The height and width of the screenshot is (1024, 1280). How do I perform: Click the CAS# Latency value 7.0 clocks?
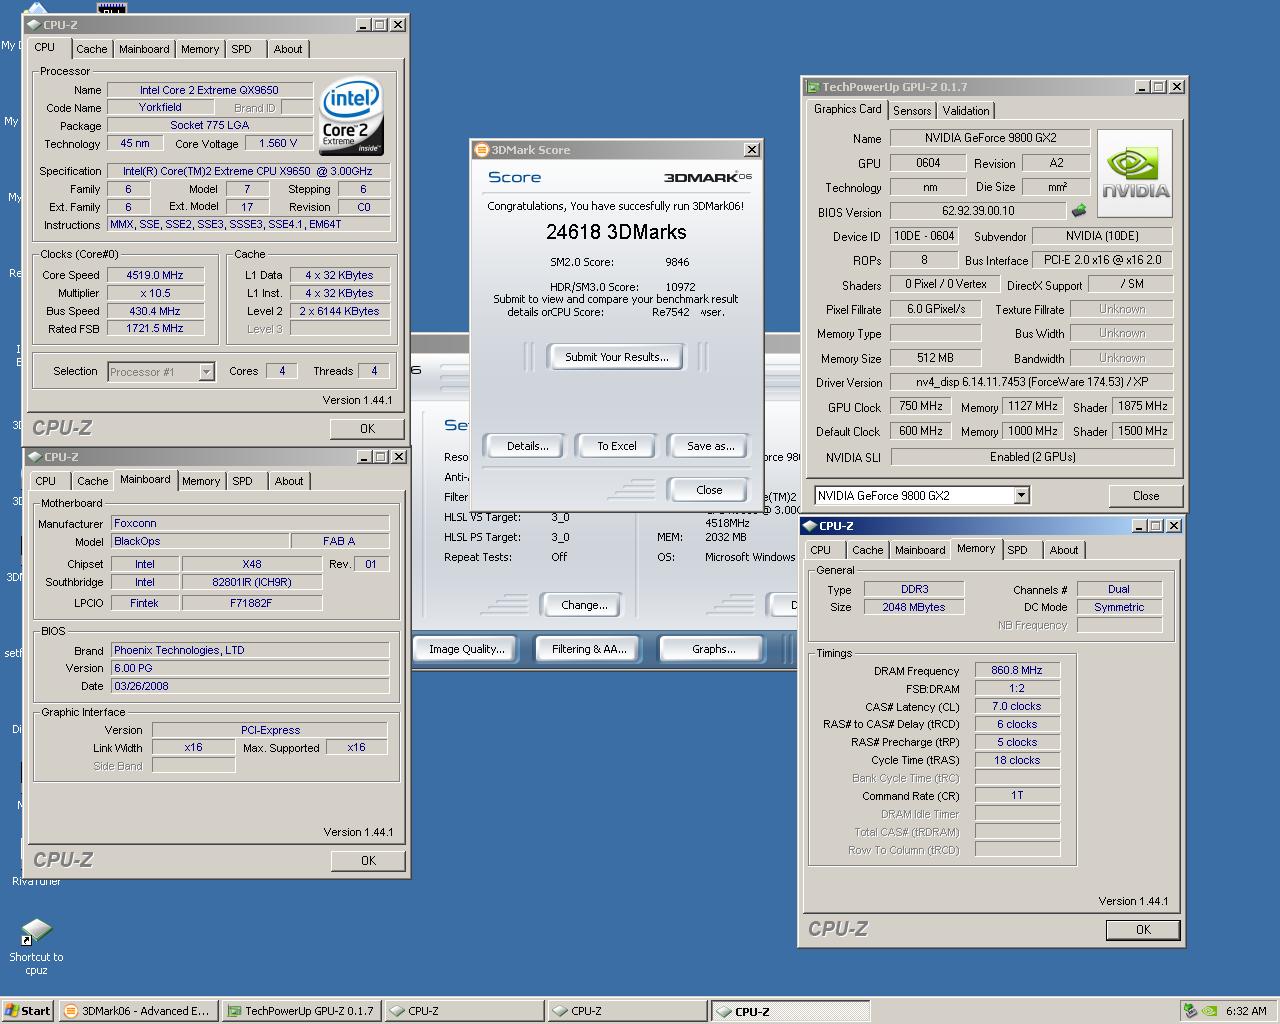coord(1017,706)
